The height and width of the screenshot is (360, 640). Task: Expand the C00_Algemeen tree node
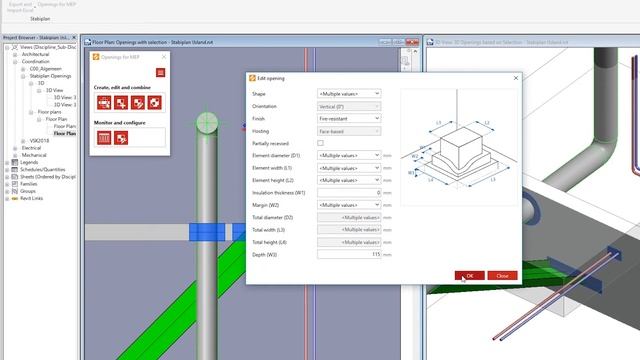coord(23,69)
